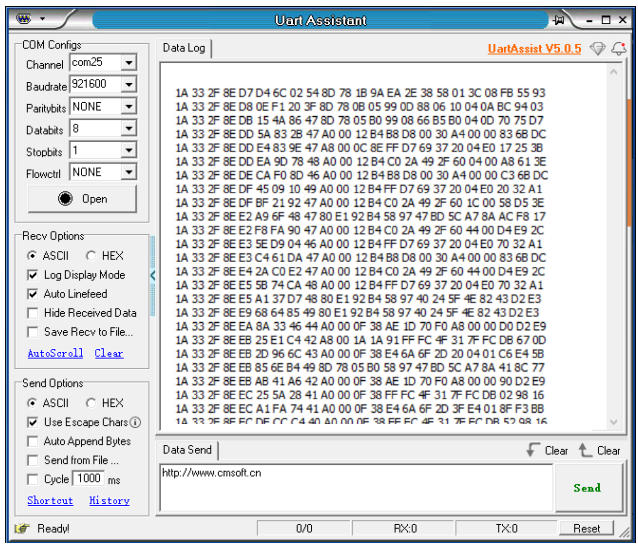
Task: Open the Shortcut link
Action: coord(50,501)
